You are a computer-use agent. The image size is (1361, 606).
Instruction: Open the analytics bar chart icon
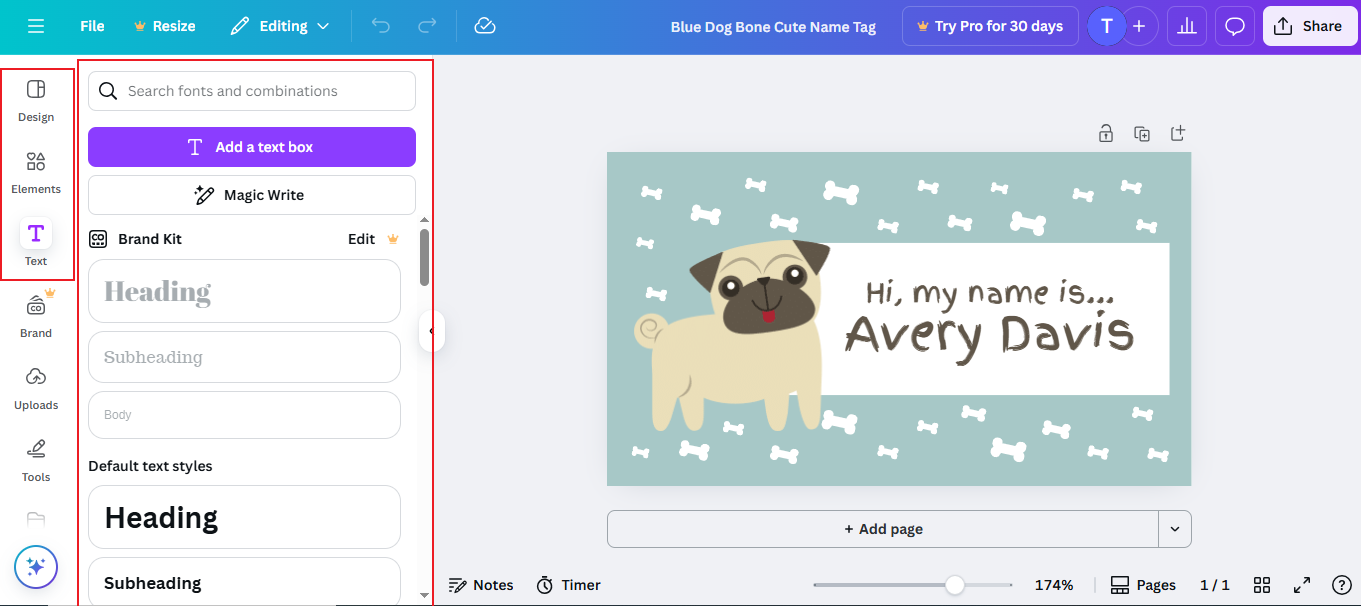(1187, 26)
